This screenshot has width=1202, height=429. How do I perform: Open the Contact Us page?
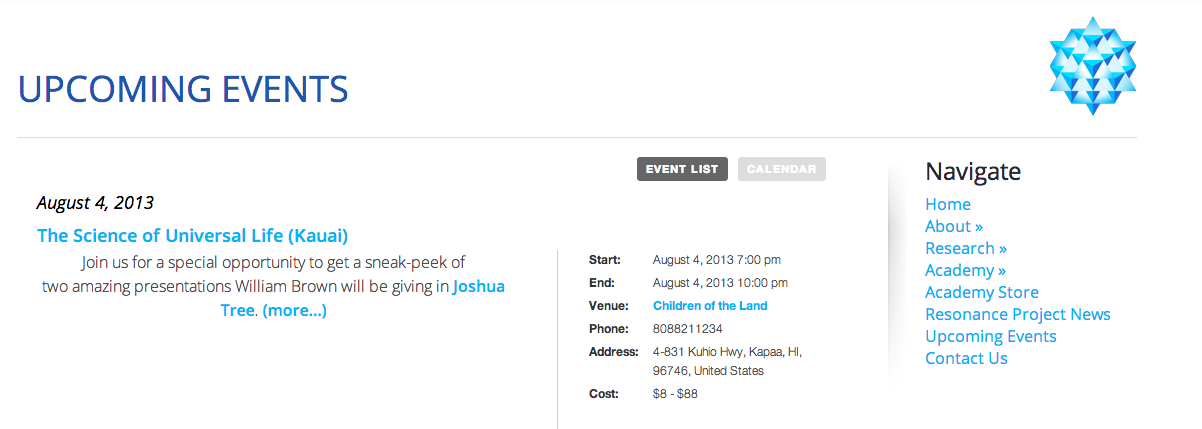pyautogui.click(x=966, y=358)
